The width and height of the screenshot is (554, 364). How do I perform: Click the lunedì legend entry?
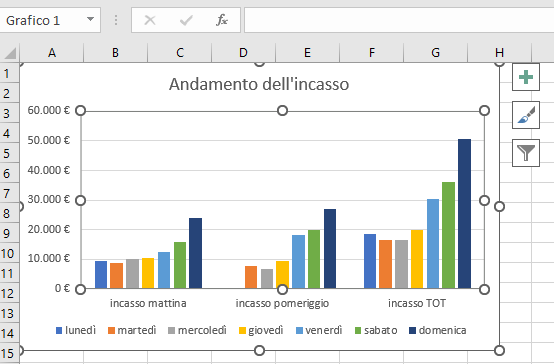[x=76, y=330]
